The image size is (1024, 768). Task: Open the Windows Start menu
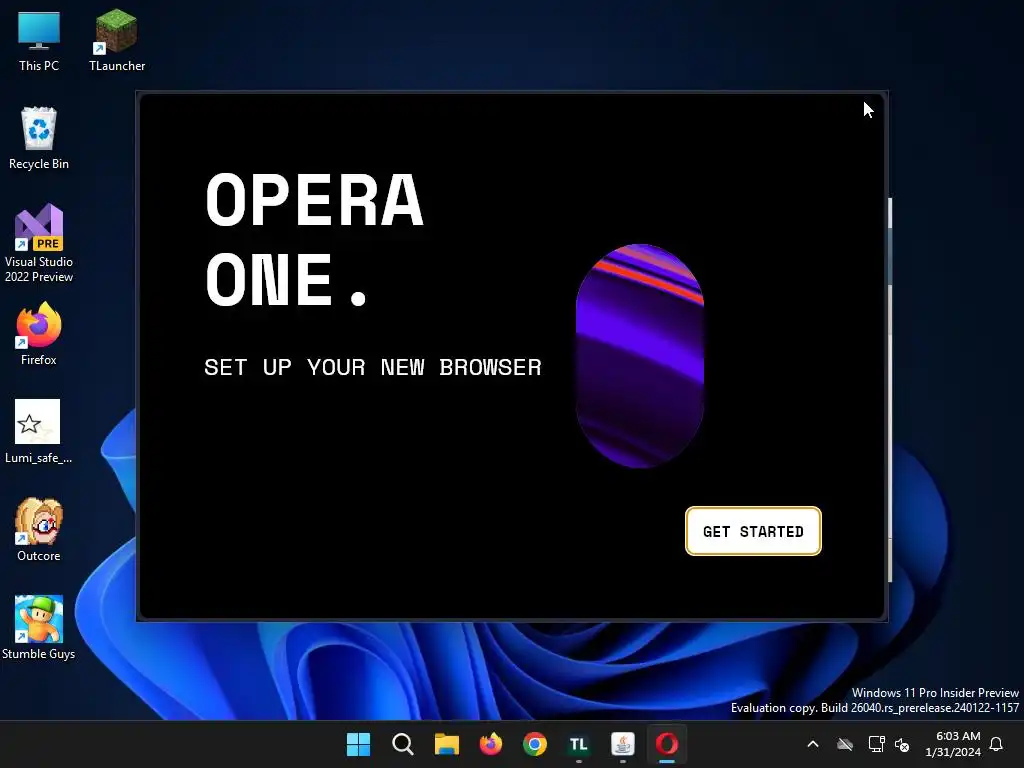click(x=358, y=744)
